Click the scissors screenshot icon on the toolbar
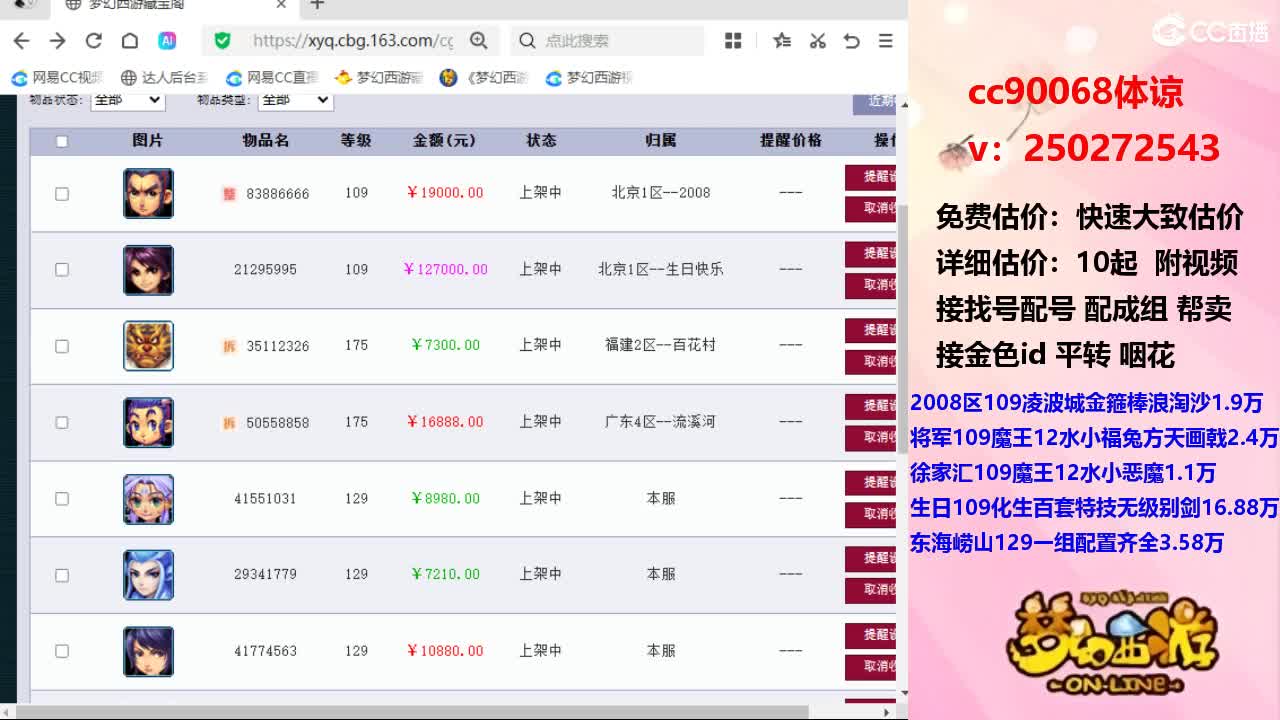This screenshot has width=1280, height=720. [817, 41]
